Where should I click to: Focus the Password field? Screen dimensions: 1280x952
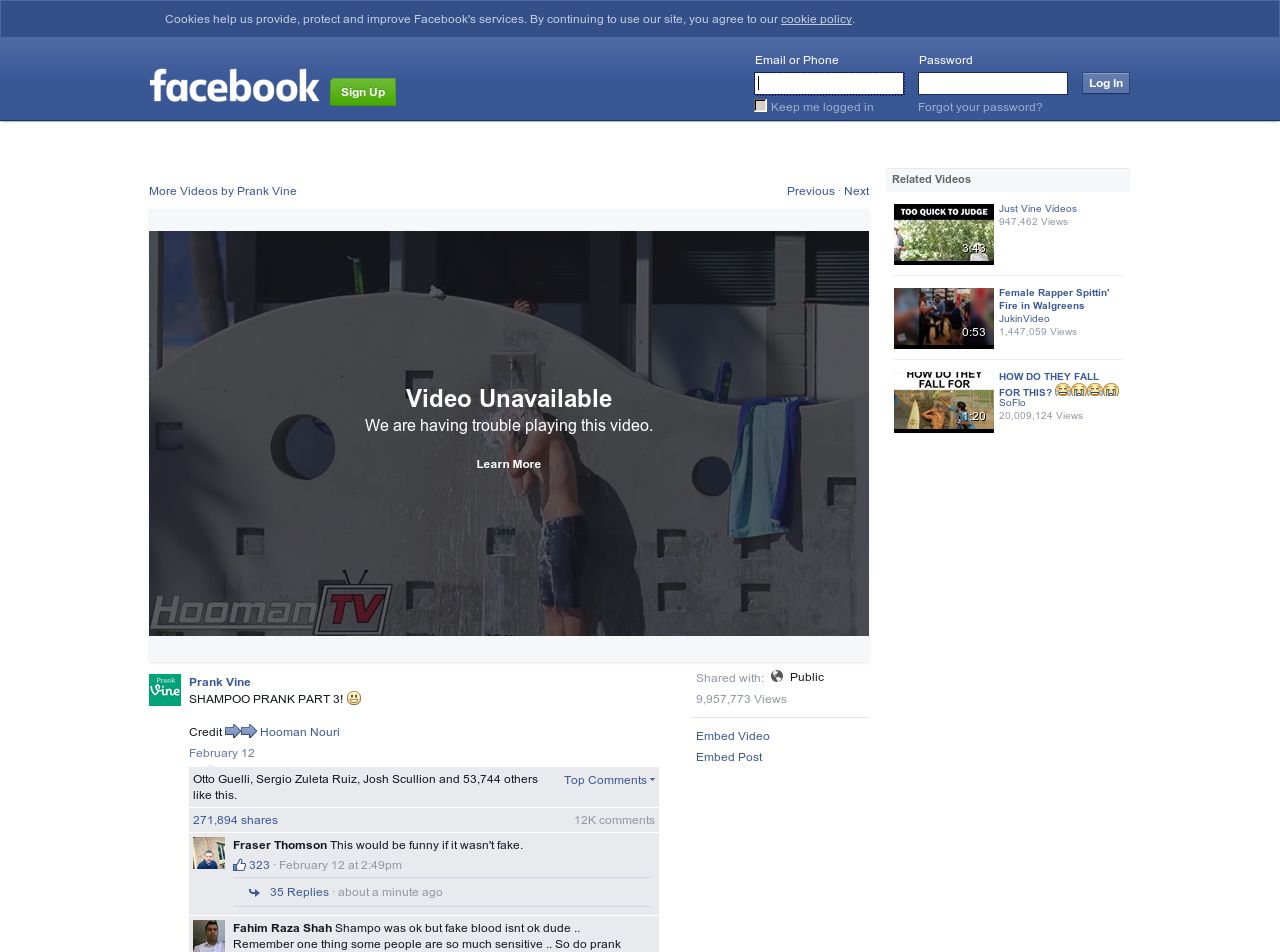[993, 83]
